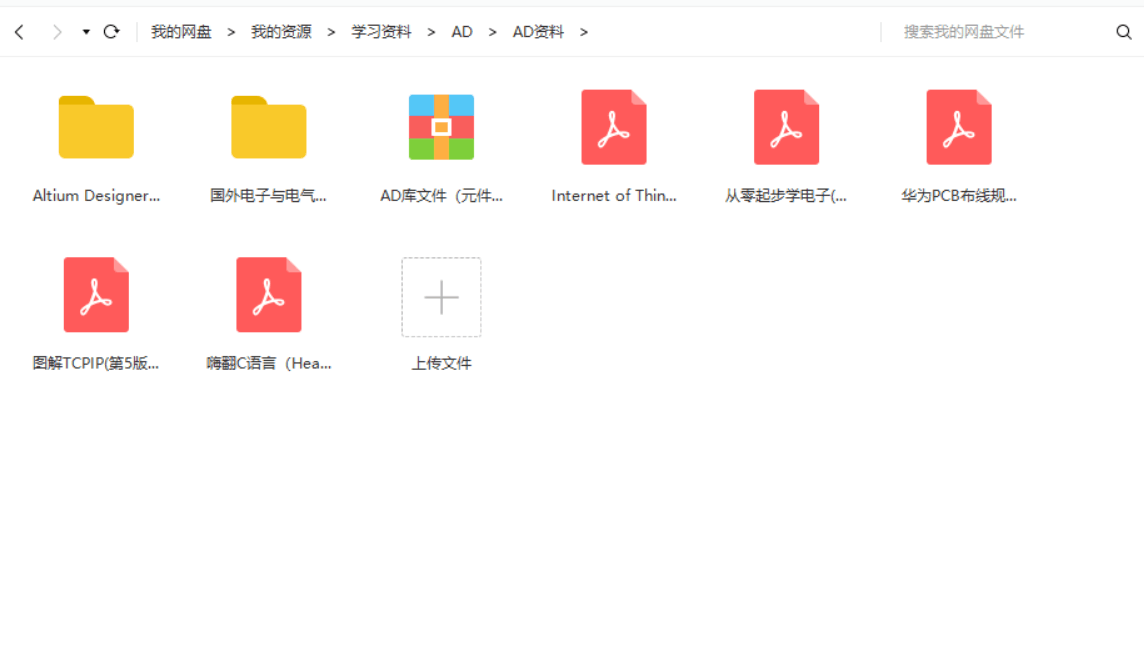Expand chevron after AD资料 breadcrumb
Viewport: 1144px width, 658px height.
point(584,32)
